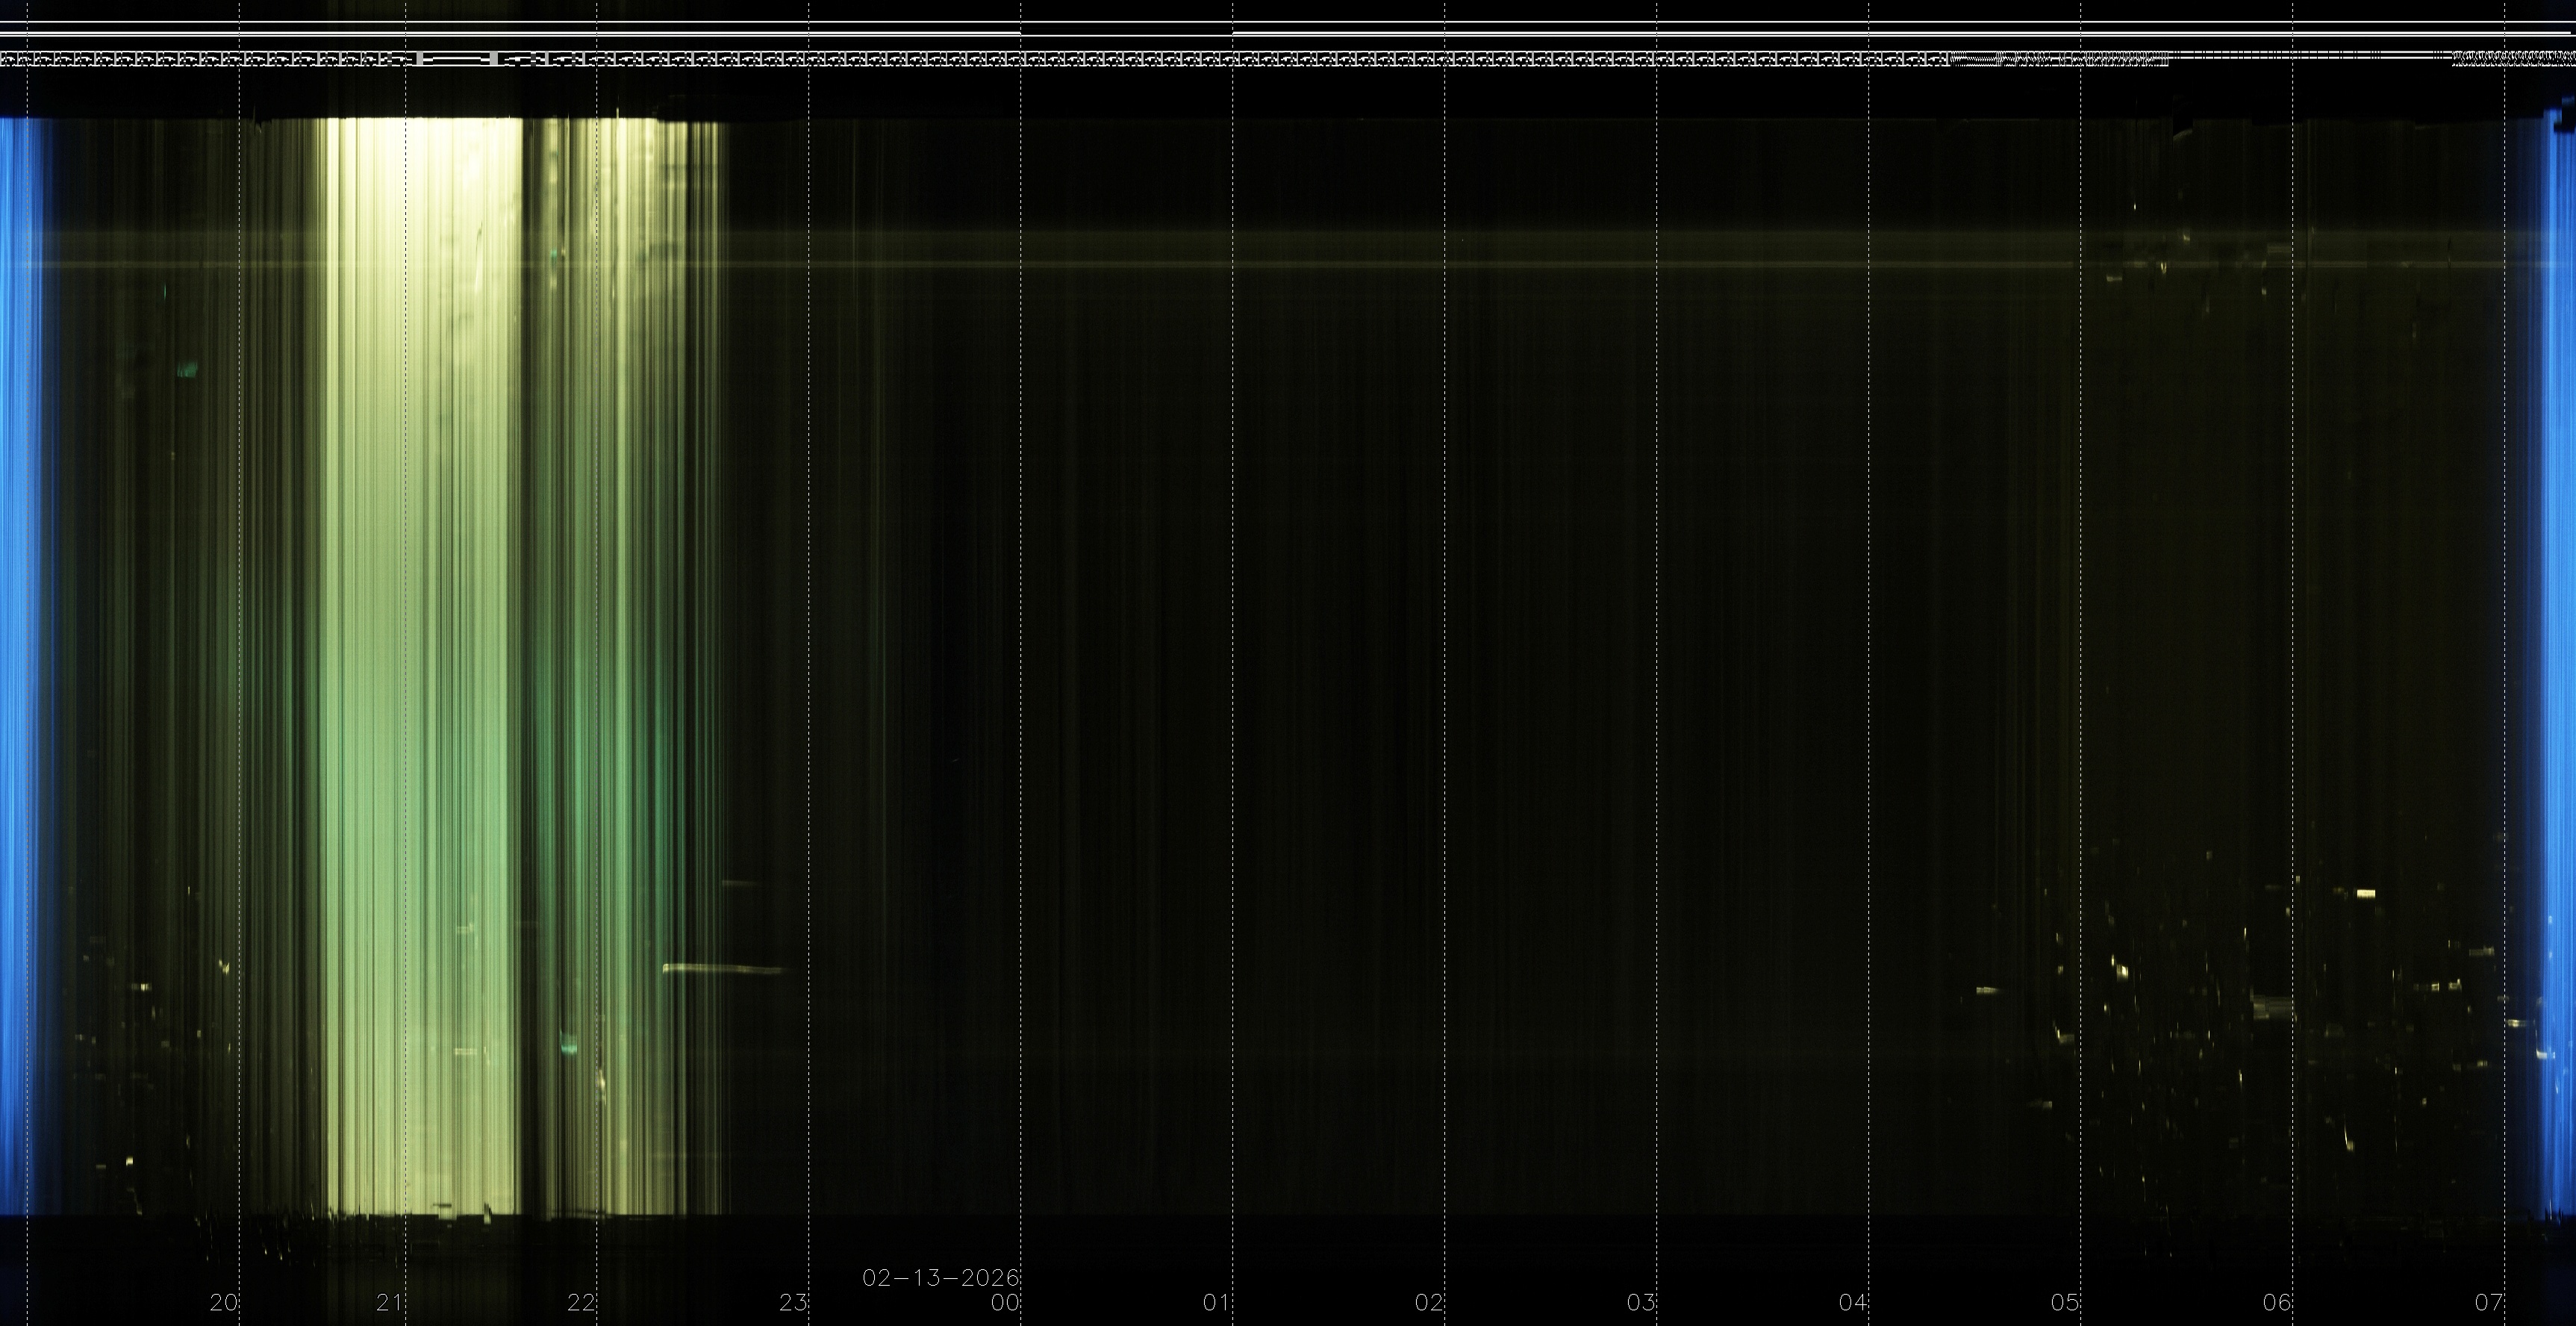Viewport: 2576px width, 1326px height.
Task: Click the 05 hour label
Action: pos(2065,1302)
